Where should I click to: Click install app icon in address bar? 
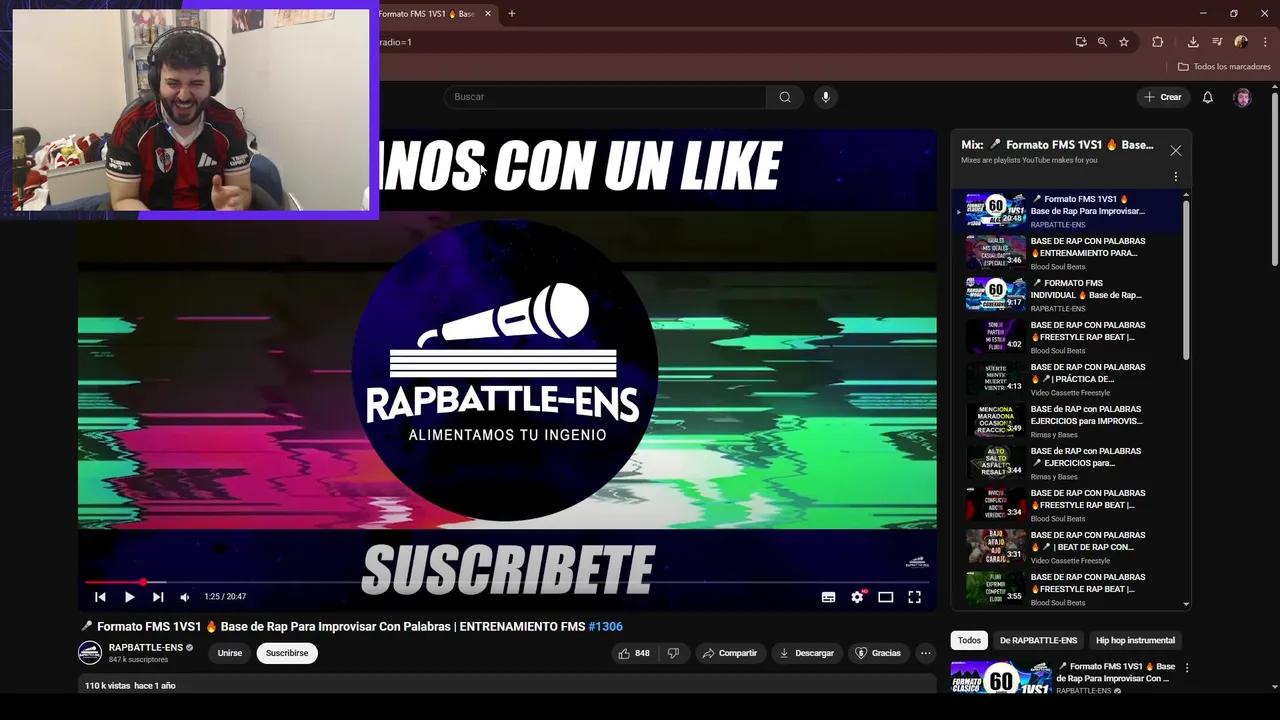(1081, 42)
